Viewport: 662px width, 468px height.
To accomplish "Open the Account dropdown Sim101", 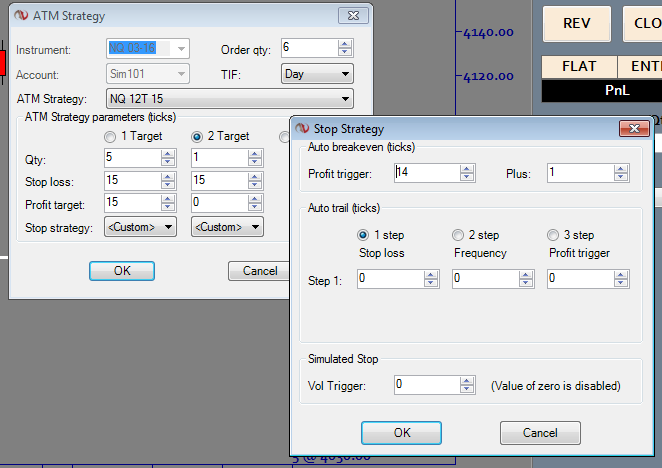I will [x=148, y=74].
